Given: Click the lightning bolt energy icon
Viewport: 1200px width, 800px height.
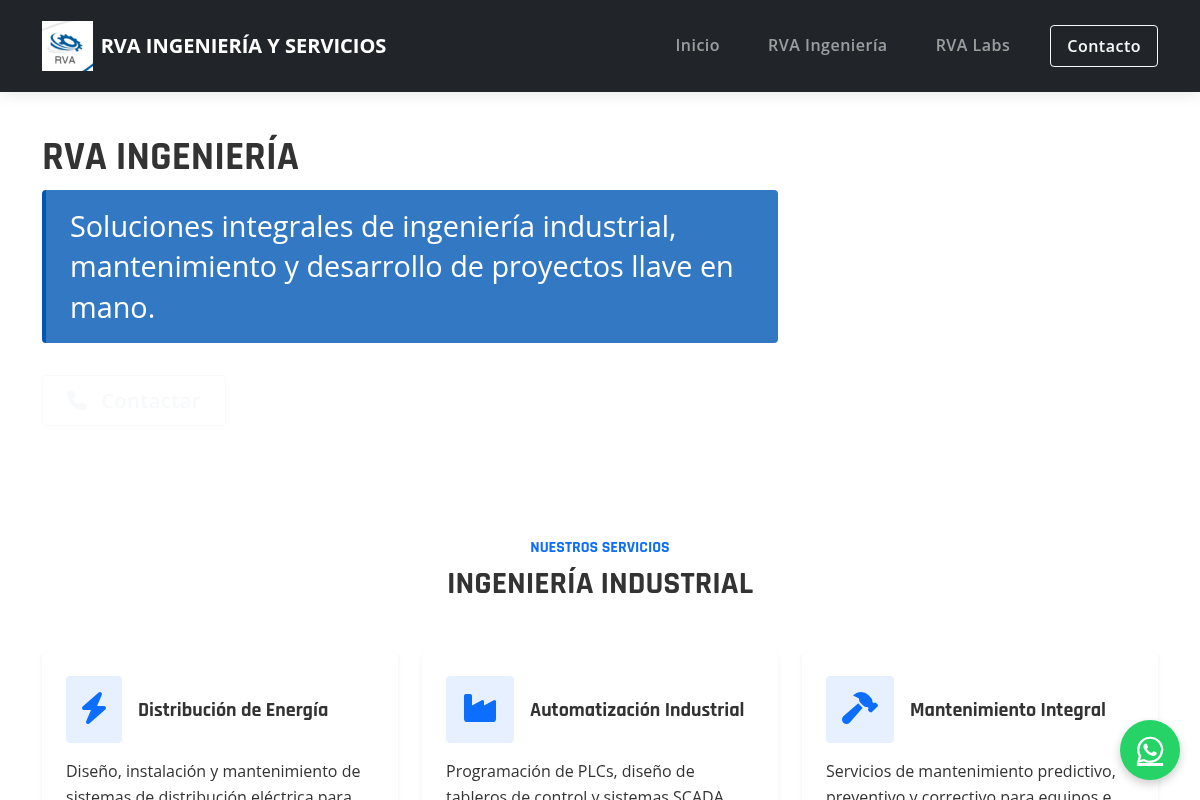Looking at the screenshot, I should [94, 709].
